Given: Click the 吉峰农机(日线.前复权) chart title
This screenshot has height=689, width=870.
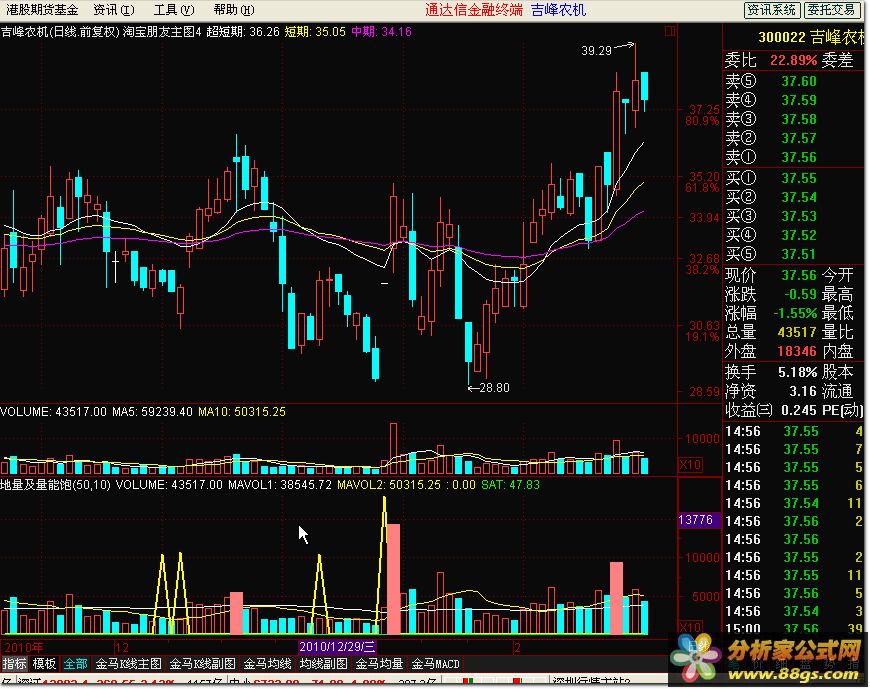Looking at the screenshot, I should pos(60,32).
